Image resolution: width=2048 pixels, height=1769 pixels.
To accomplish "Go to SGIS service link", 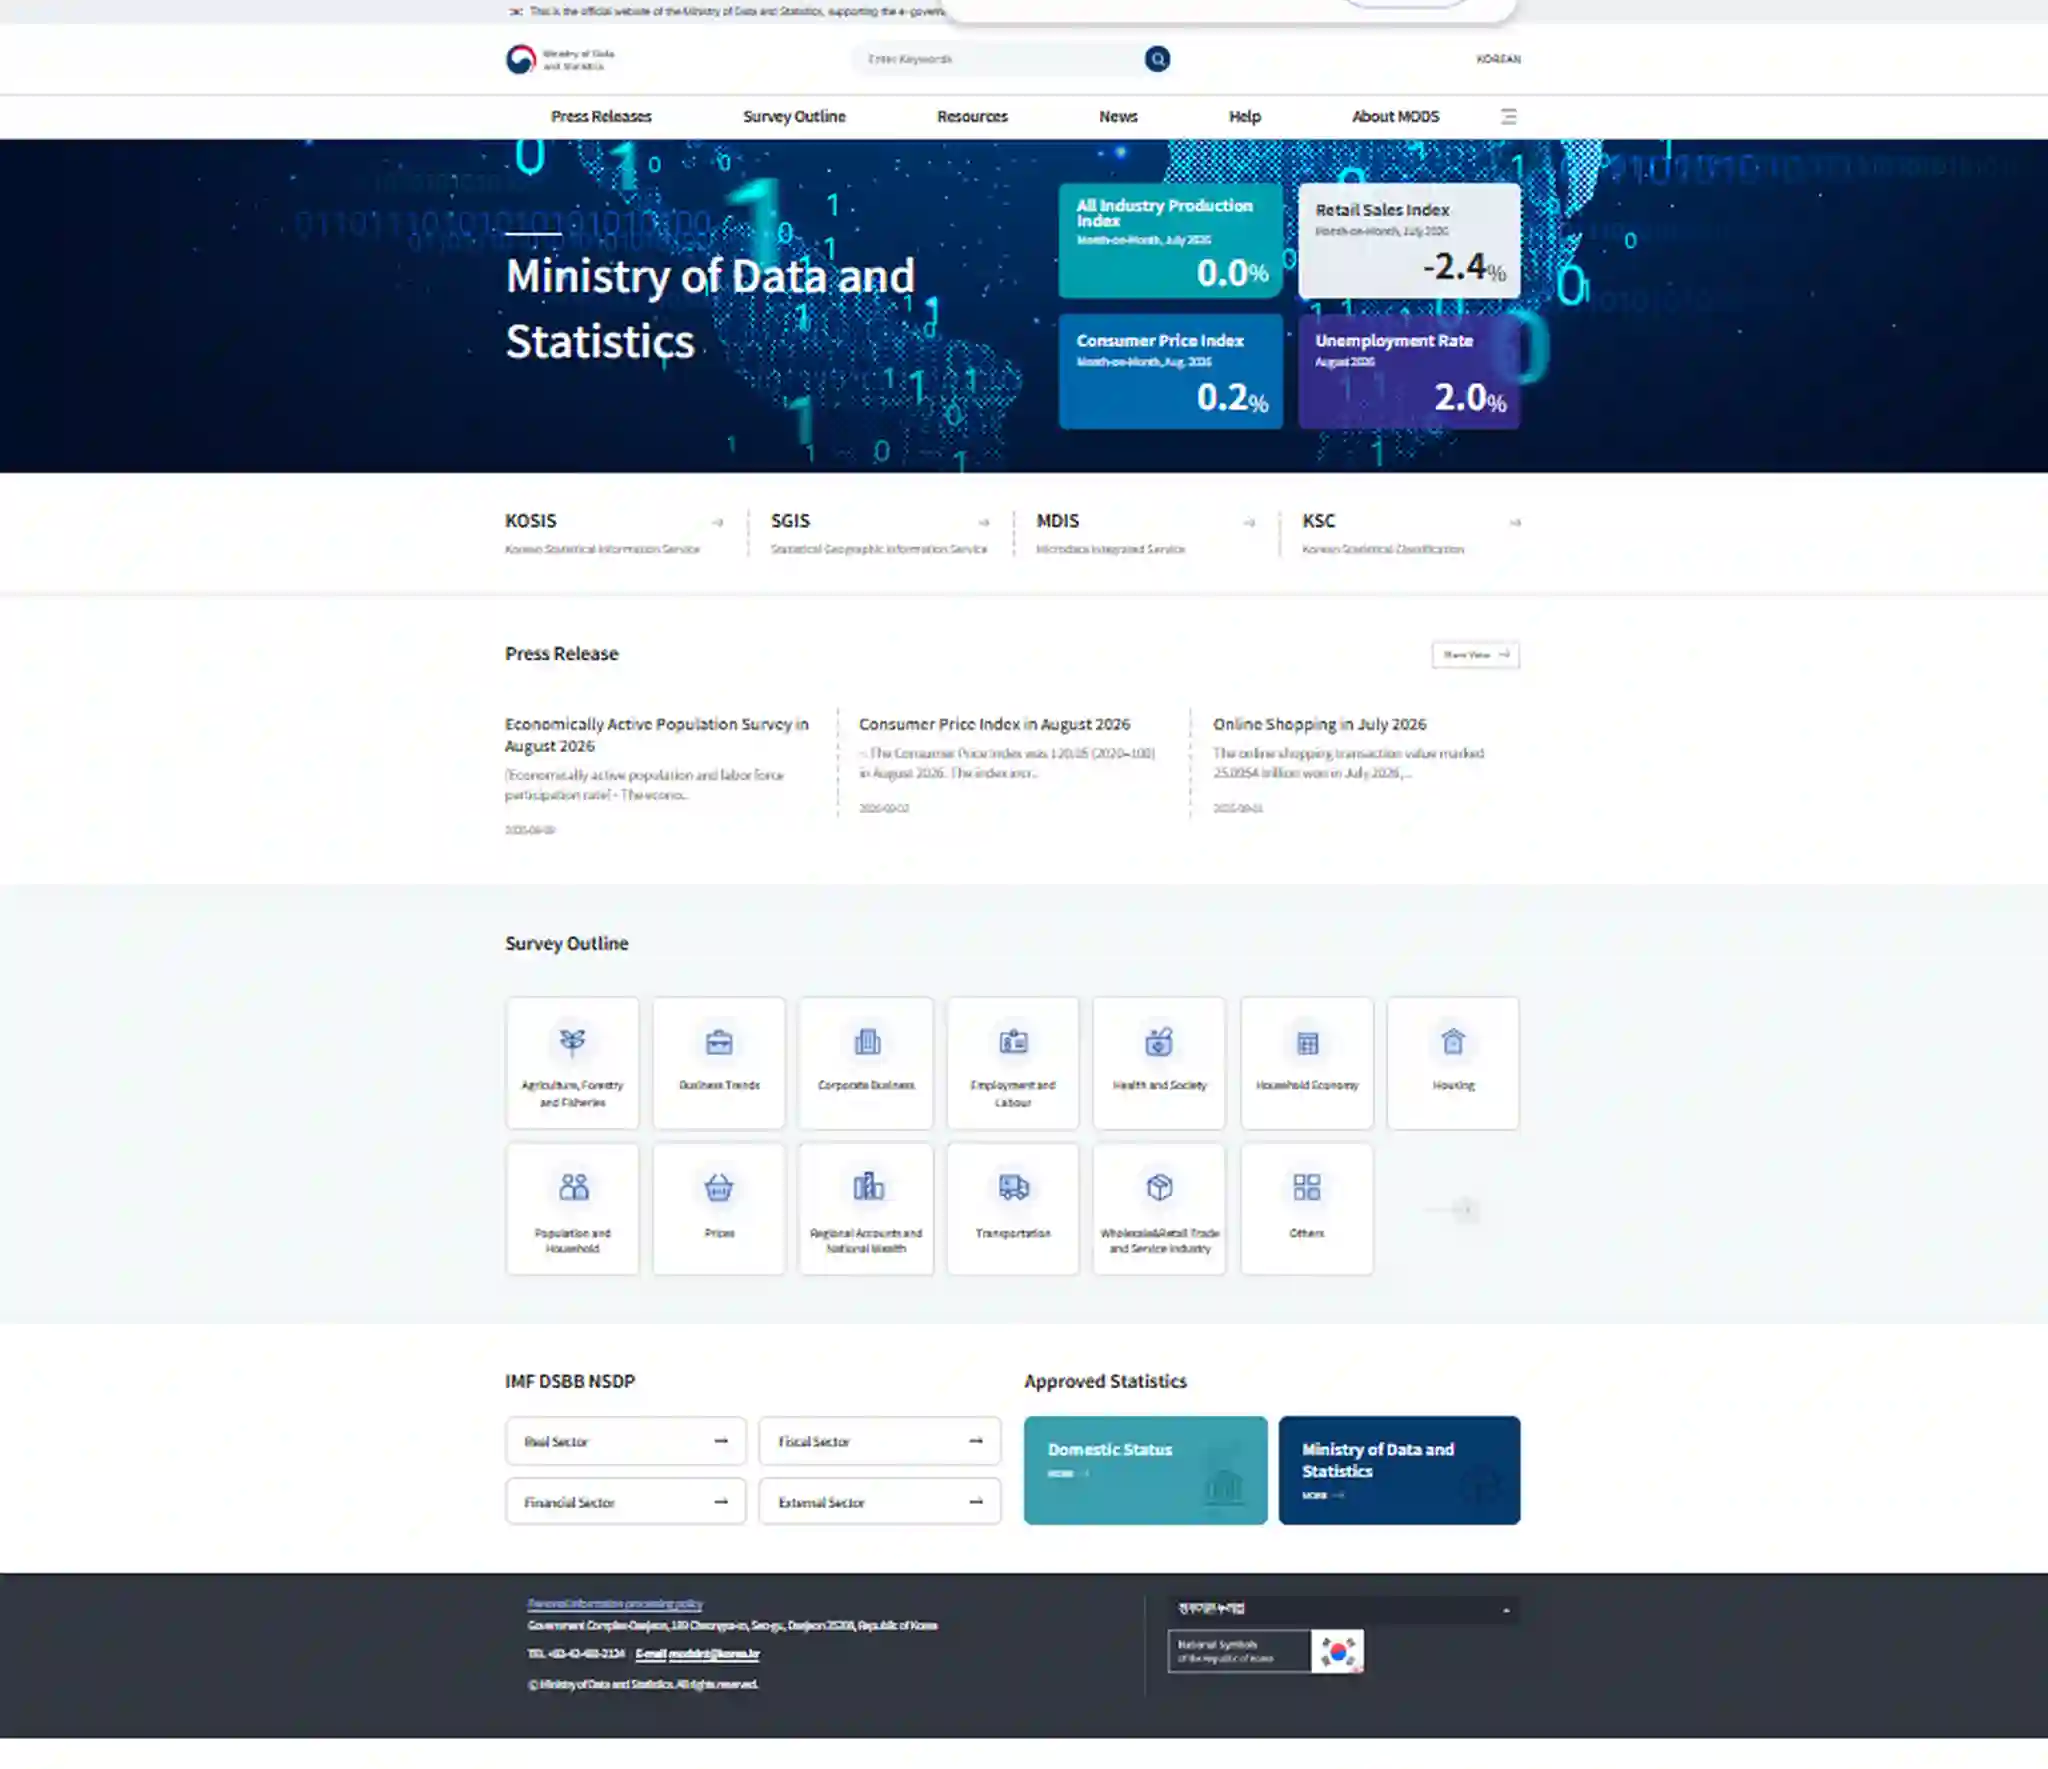I will point(880,533).
